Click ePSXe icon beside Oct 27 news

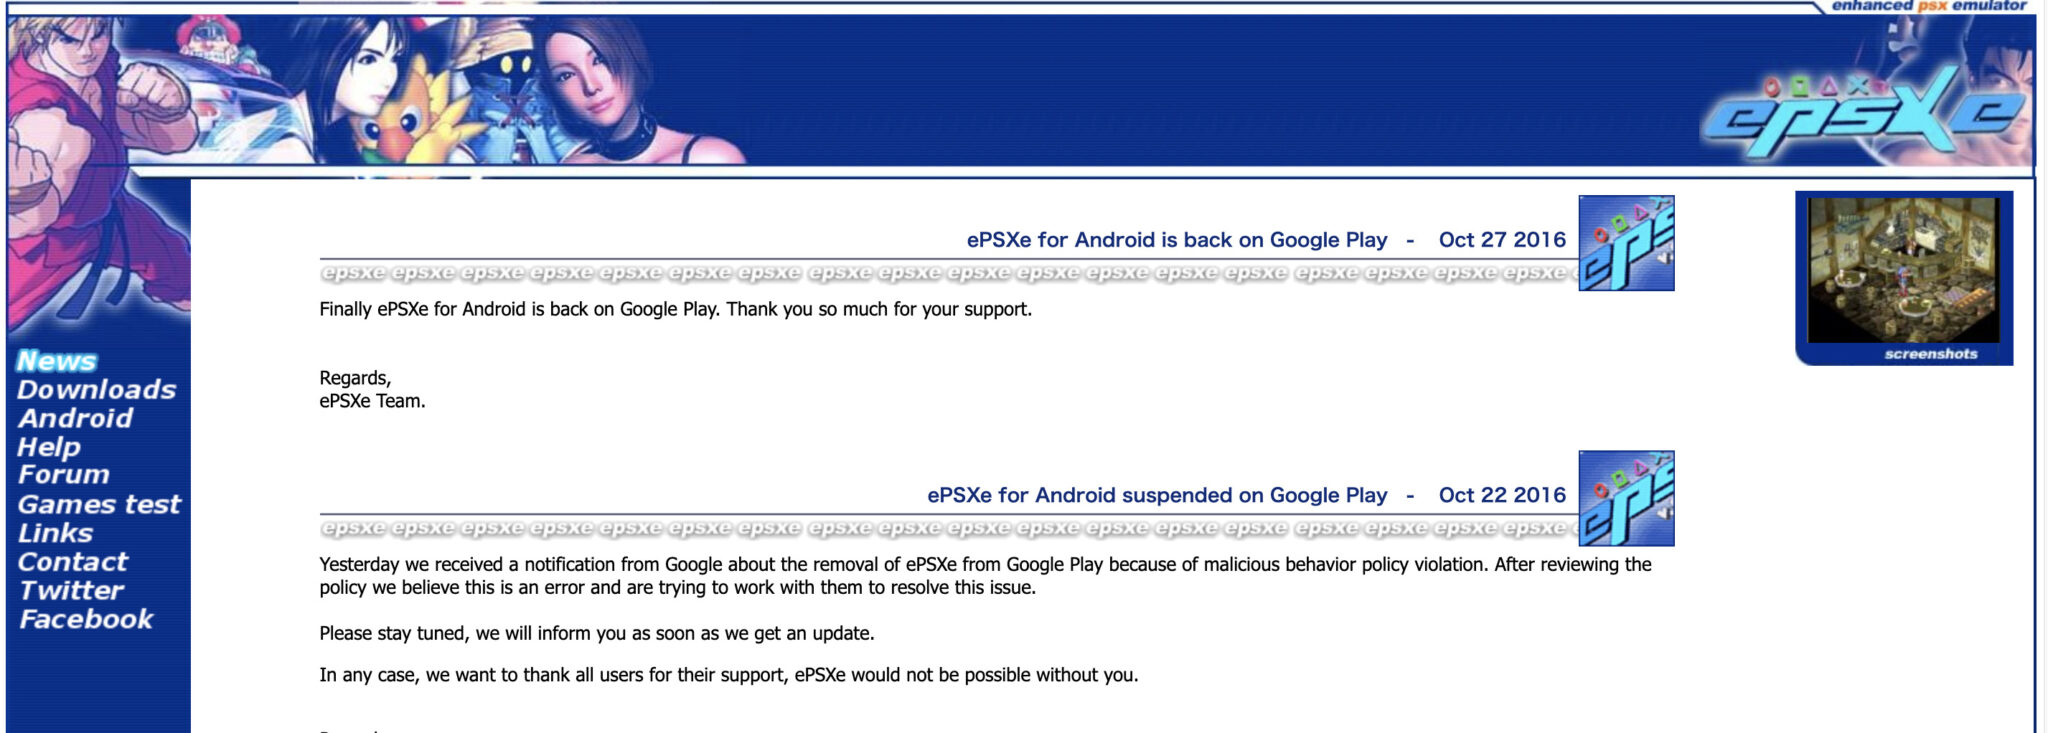[x=1626, y=243]
